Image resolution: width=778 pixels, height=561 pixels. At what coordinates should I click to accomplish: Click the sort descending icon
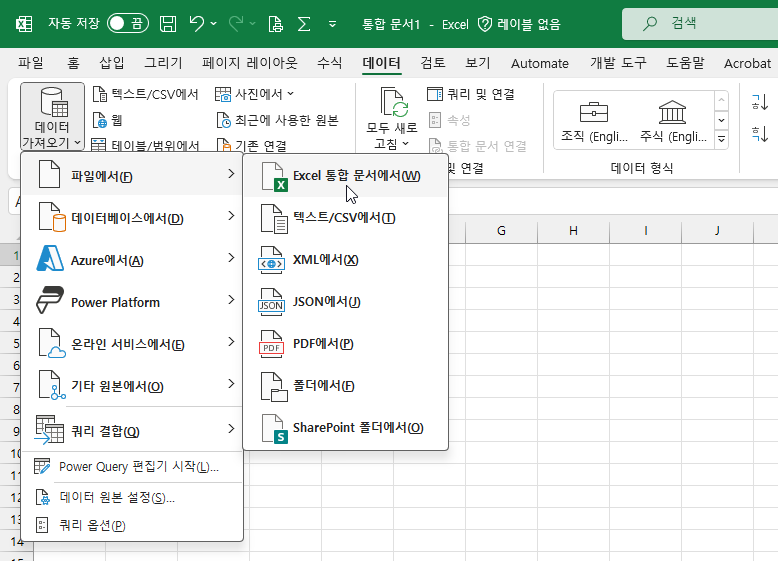coord(760,133)
